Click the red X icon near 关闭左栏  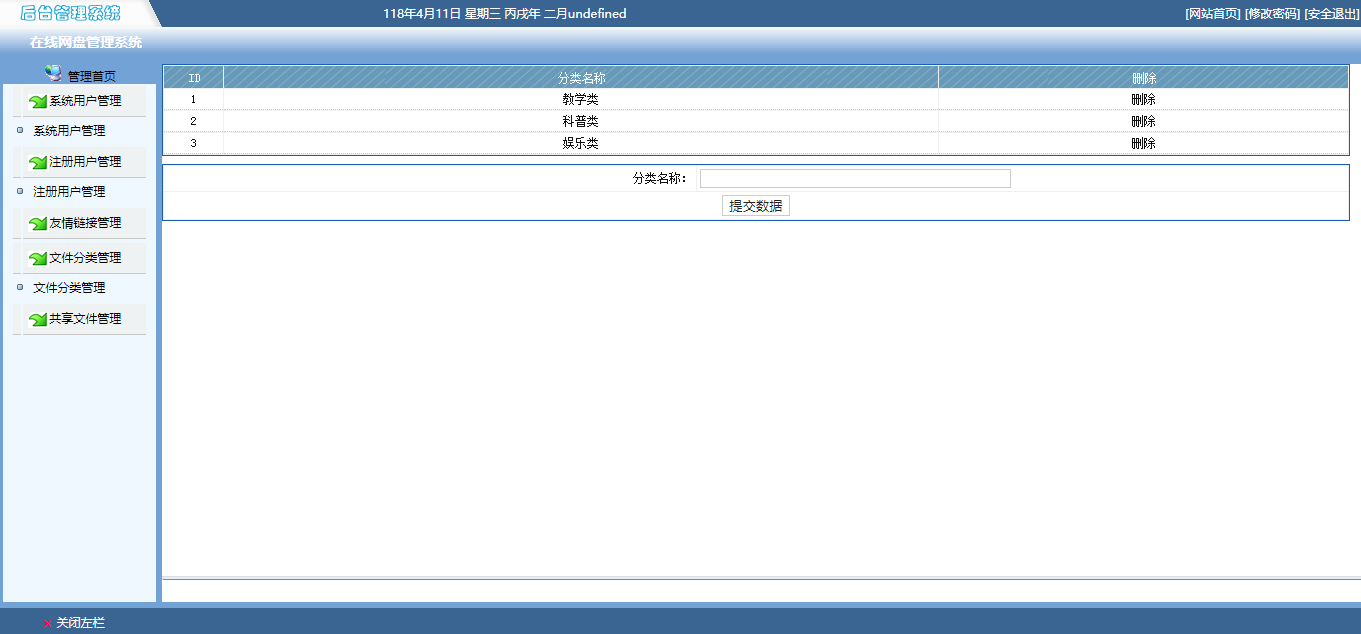pyautogui.click(x=48, y=623)
